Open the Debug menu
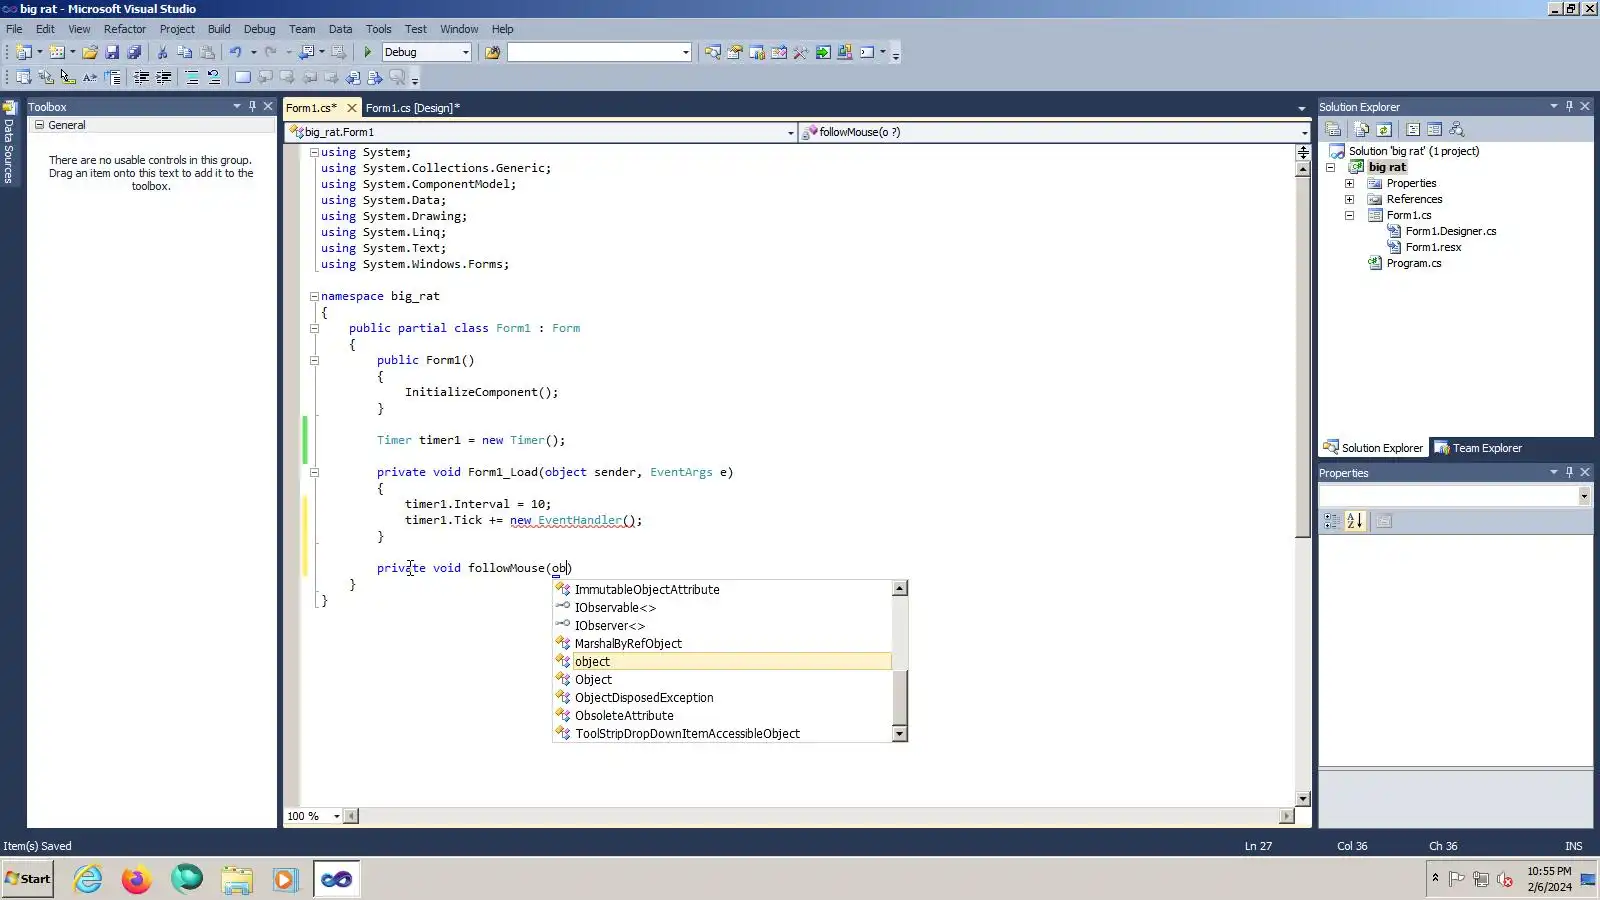 coord(259,29)
